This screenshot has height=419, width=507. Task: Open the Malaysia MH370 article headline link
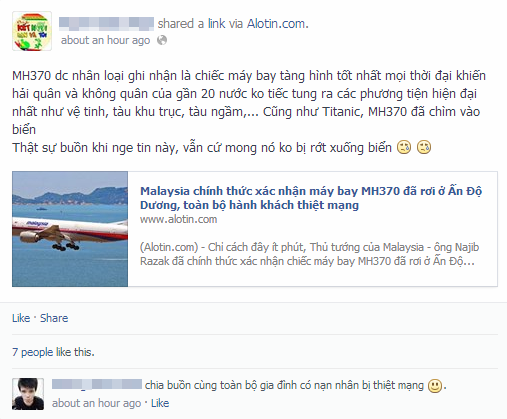coord(311,198)
